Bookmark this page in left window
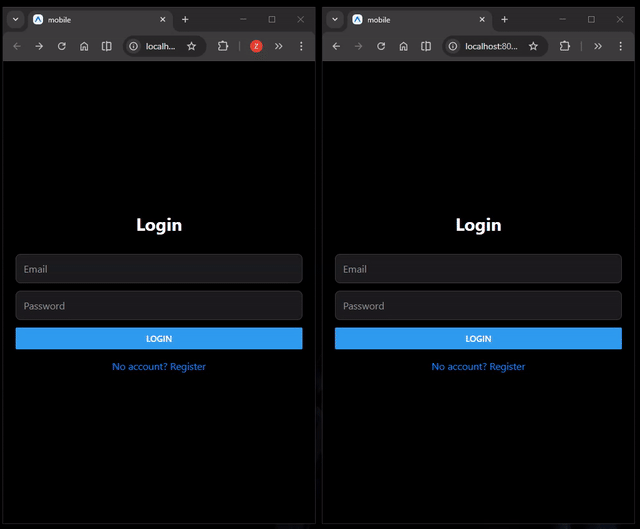The height and width of the screenshot is (529, 640). tap(191, 46)
